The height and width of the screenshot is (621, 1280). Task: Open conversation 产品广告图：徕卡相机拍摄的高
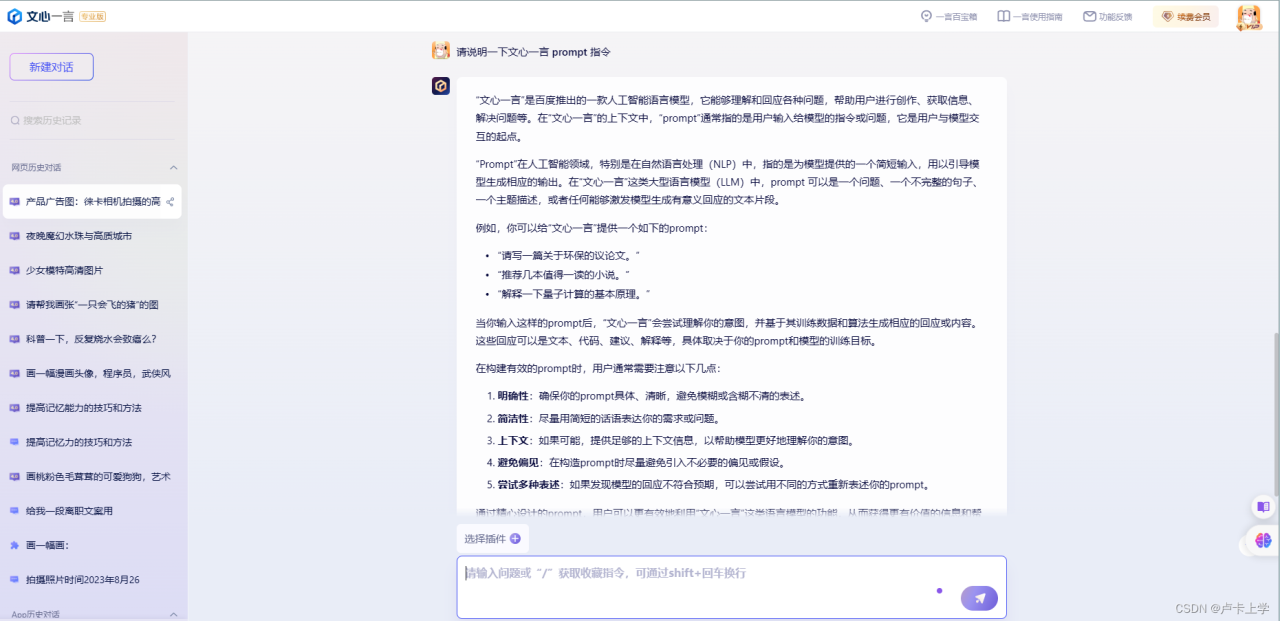click(92, 201)
